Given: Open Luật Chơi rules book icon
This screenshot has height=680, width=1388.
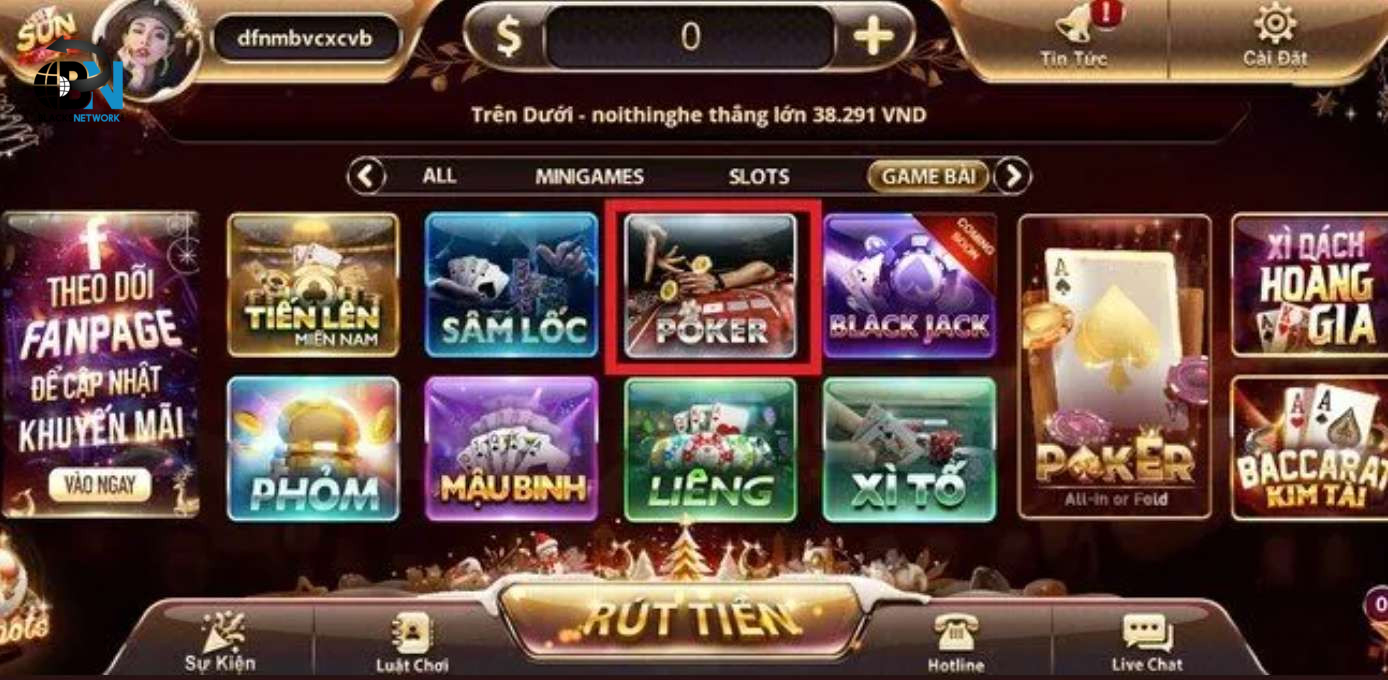Looking at the screenshot, I should 411,632.
